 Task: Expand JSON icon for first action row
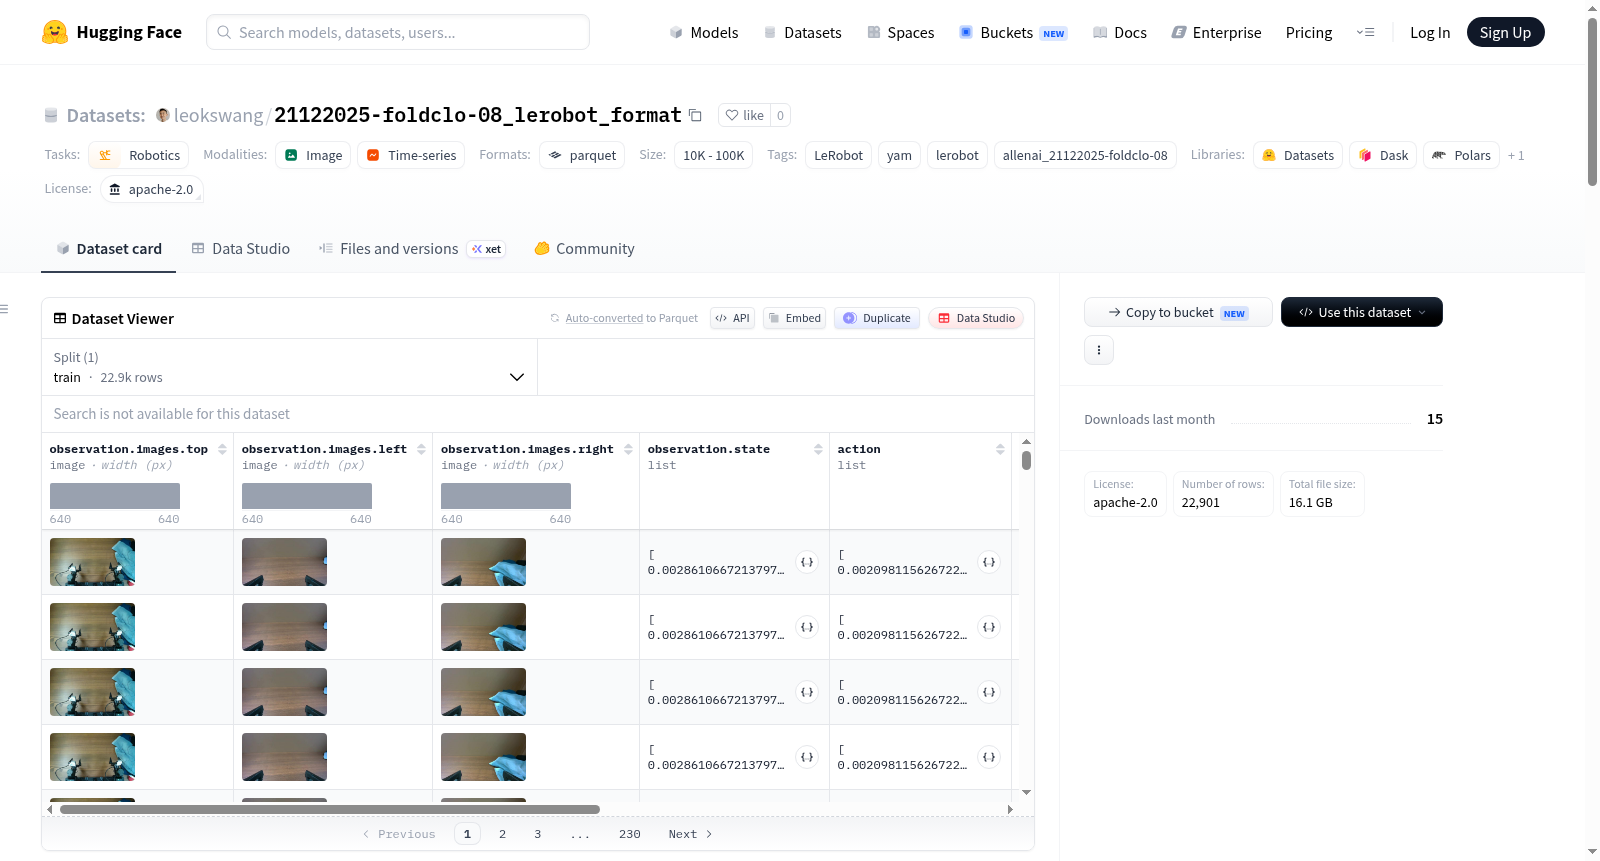(989, 562)
